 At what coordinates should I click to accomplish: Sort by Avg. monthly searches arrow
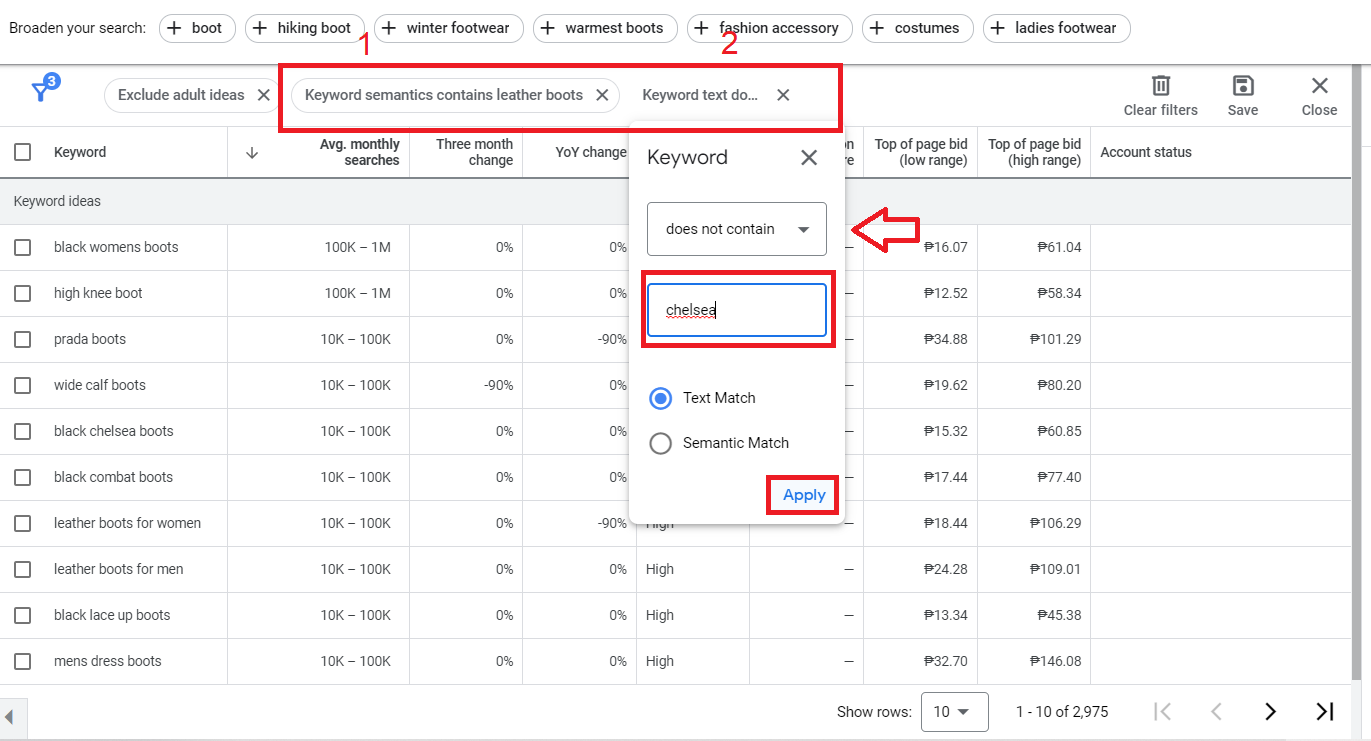click(252, 153)
